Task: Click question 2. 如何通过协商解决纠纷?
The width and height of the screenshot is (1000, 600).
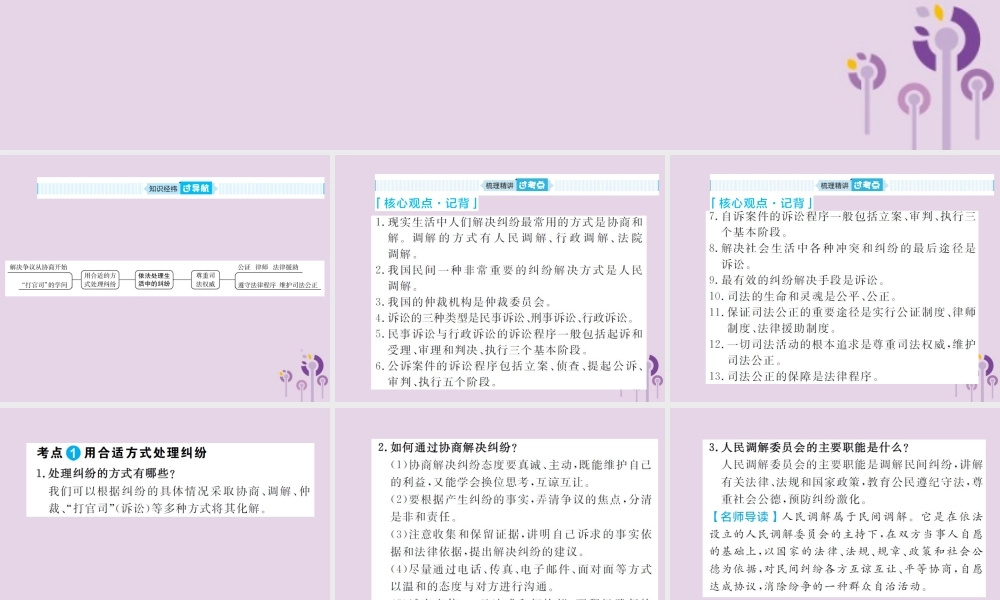Action: 448,447
